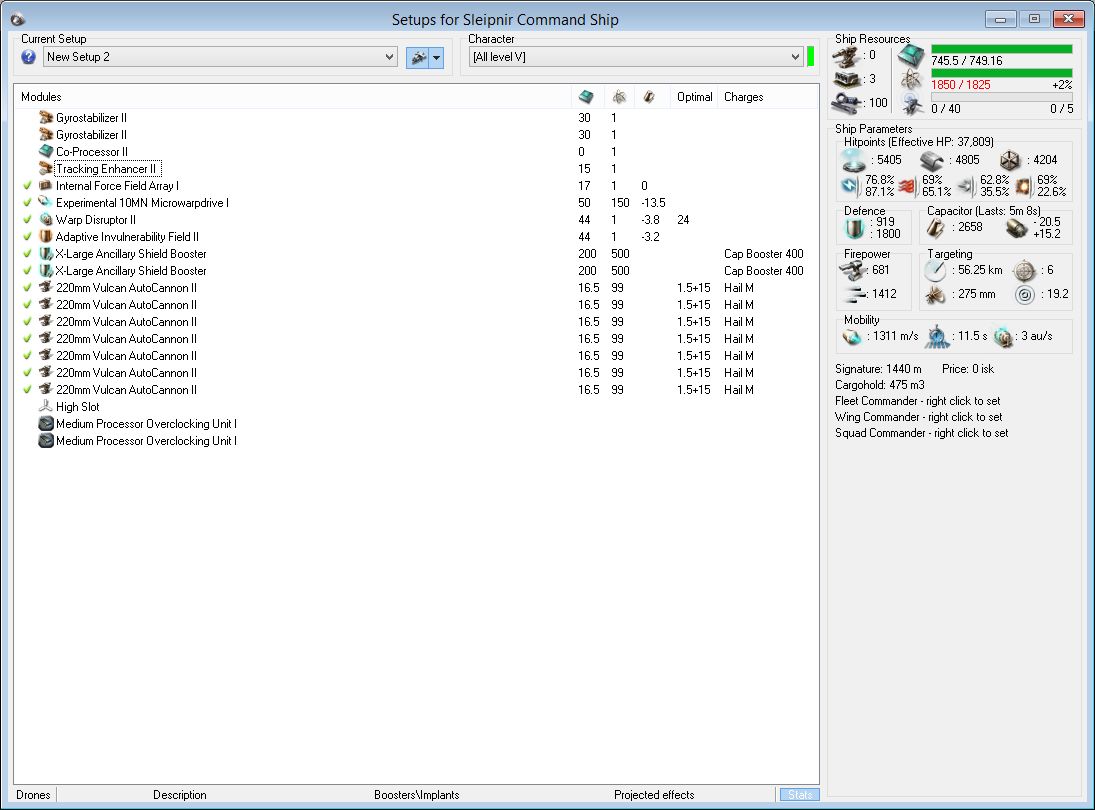Open the Current Setup combo box

(x=221, y=57)
